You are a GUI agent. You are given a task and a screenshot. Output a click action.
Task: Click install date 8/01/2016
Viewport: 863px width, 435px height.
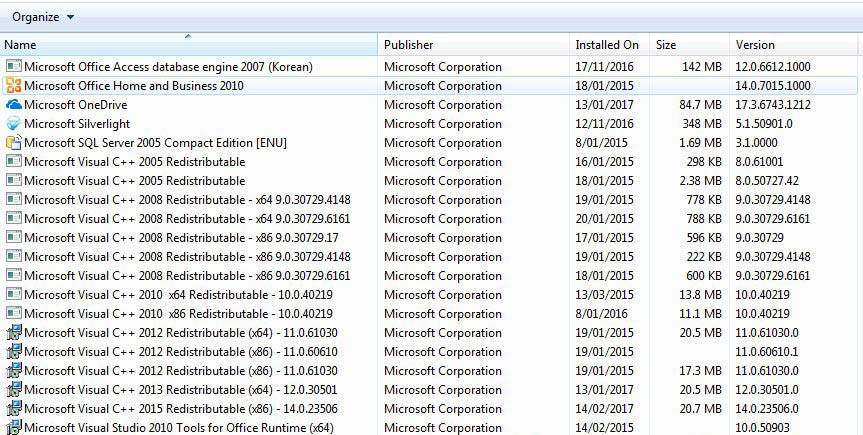pyautogui.click(x=601, y=313)
